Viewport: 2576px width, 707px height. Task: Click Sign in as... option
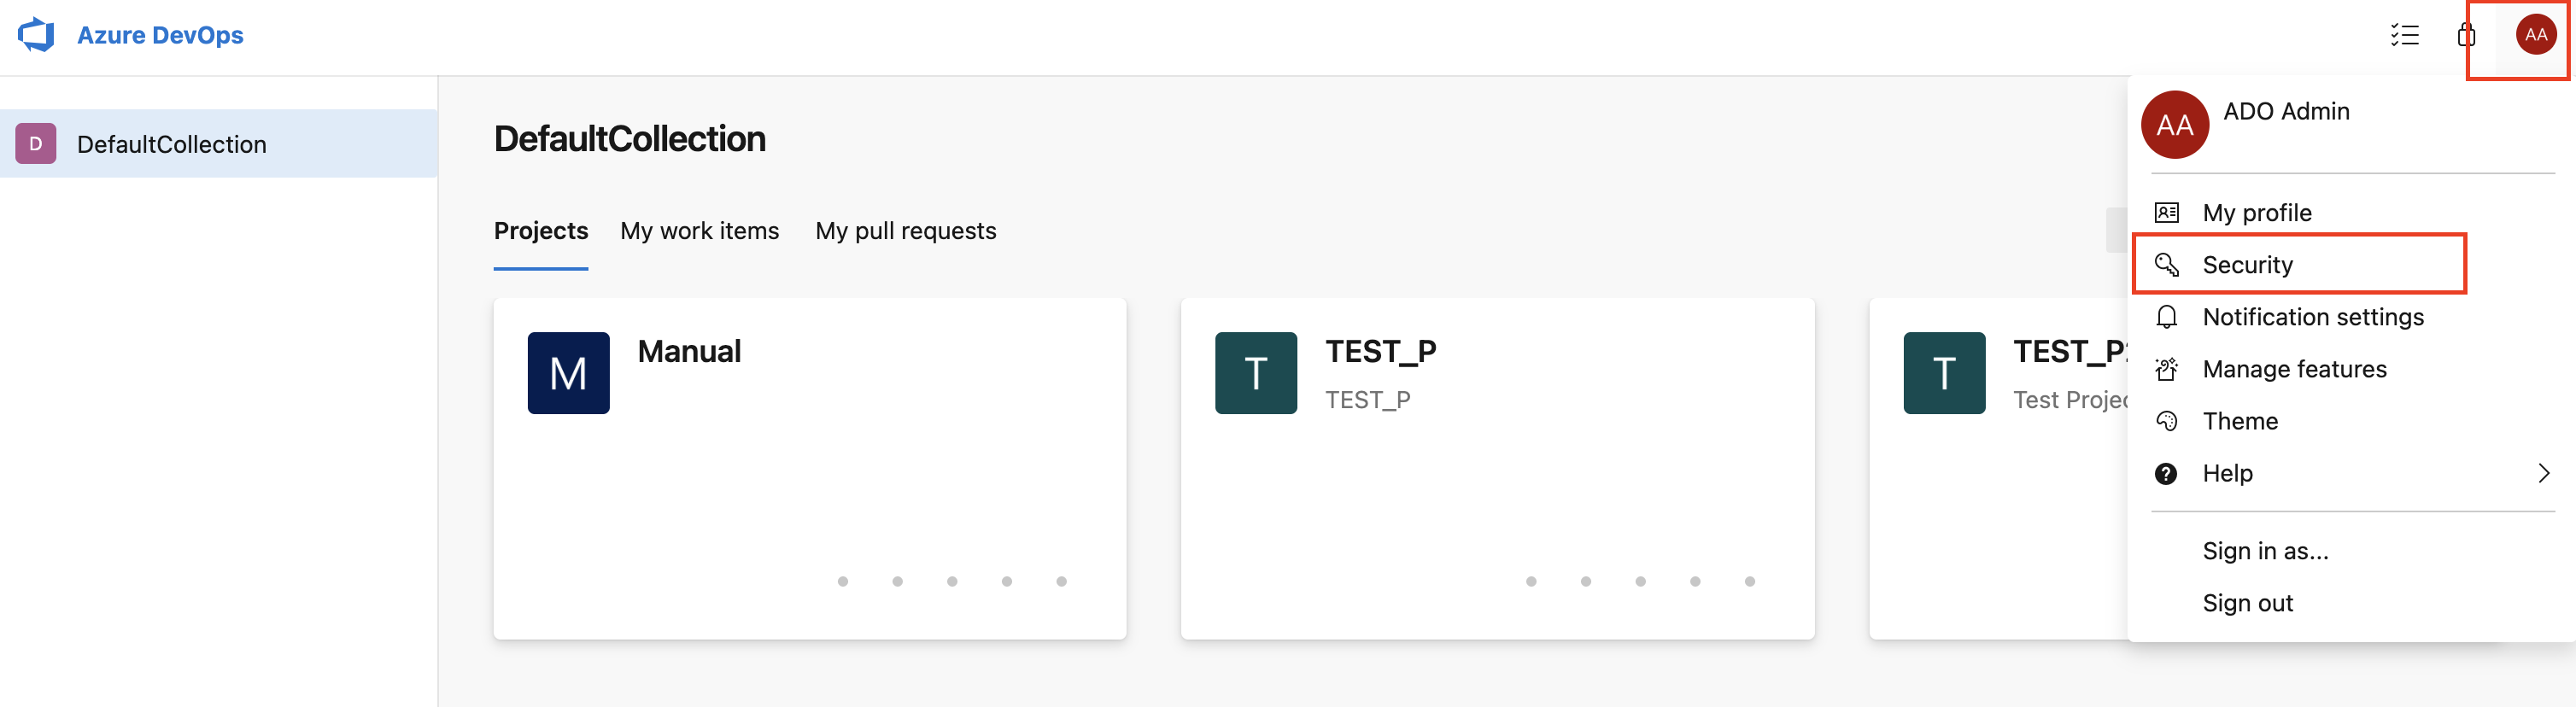coord(2265,551)
